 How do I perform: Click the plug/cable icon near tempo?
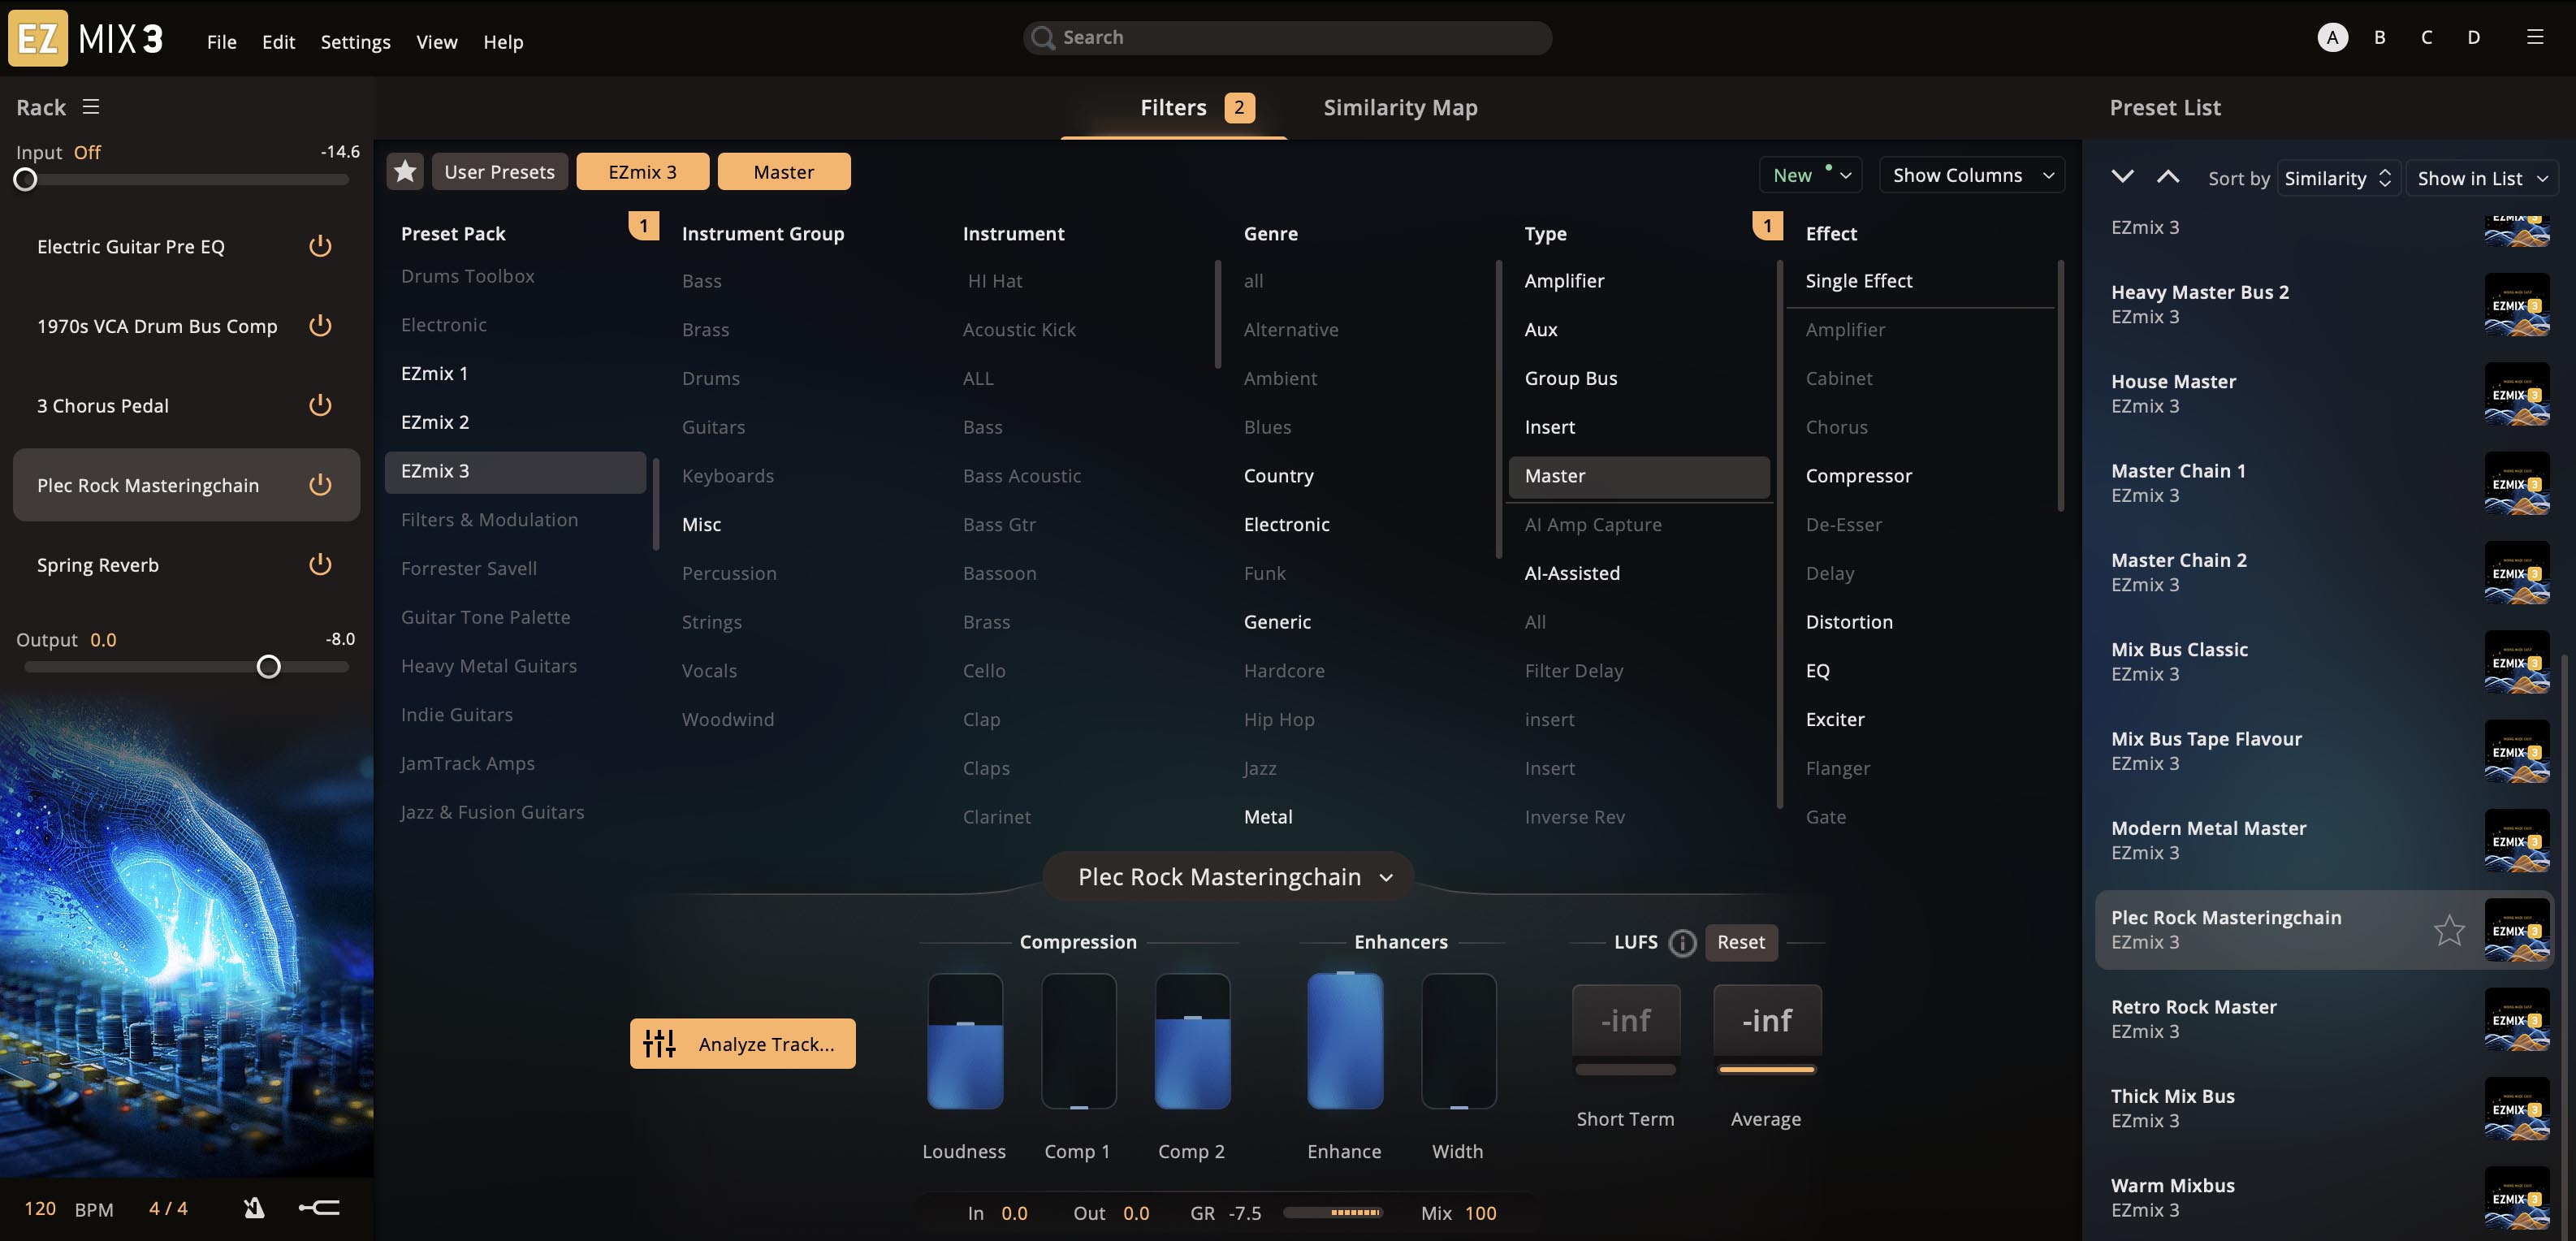(x=320, y=1208)
